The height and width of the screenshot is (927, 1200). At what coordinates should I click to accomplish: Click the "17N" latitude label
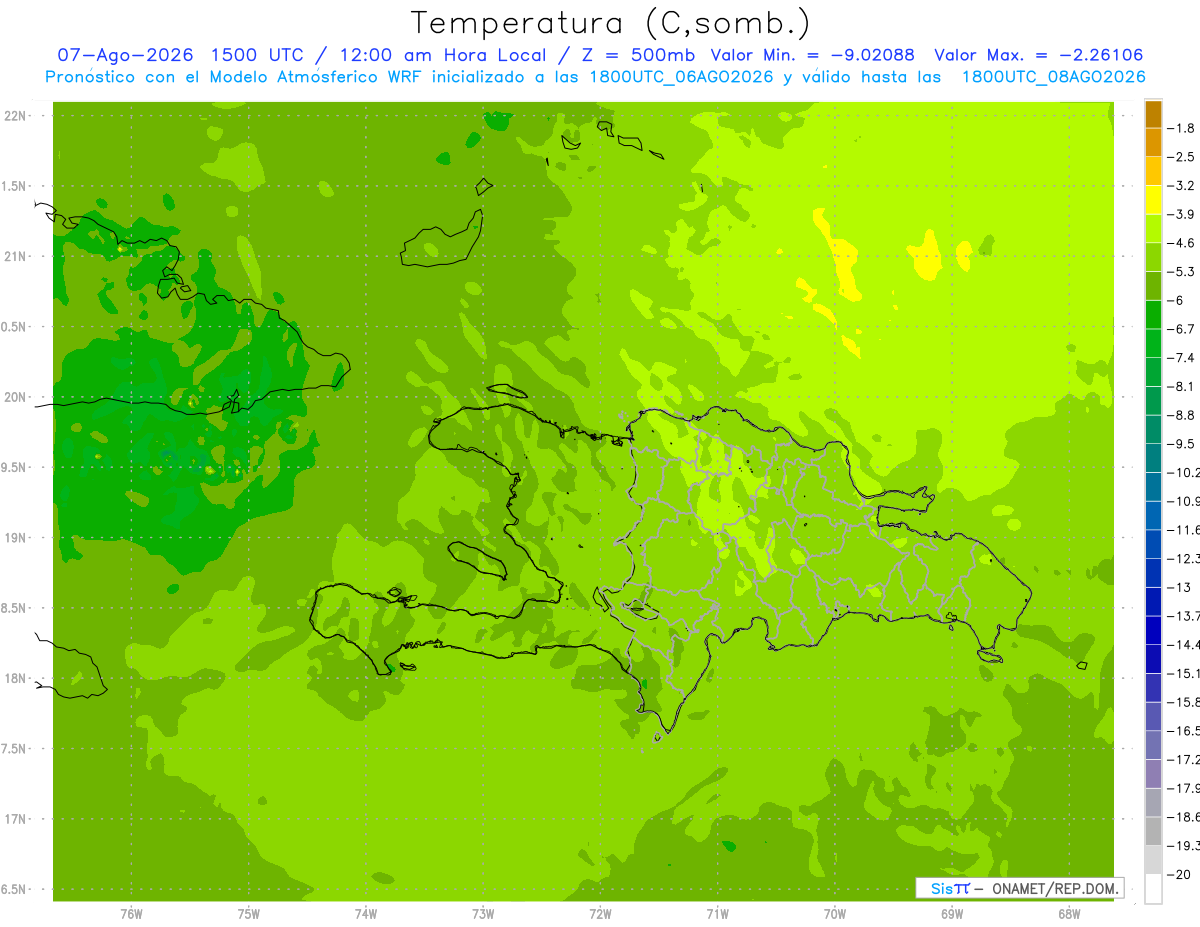point(15,819)
